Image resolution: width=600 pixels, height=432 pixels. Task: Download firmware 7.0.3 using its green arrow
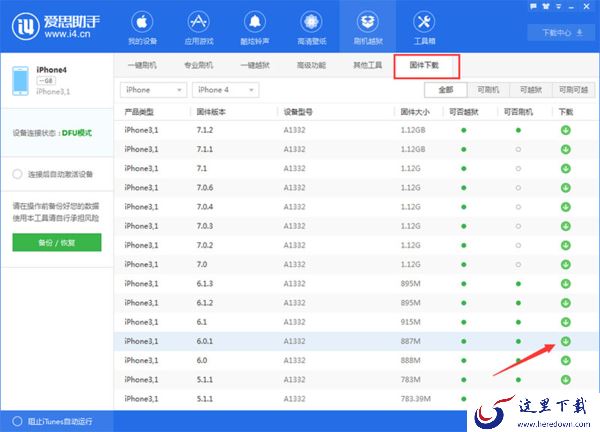pos(566,226)
